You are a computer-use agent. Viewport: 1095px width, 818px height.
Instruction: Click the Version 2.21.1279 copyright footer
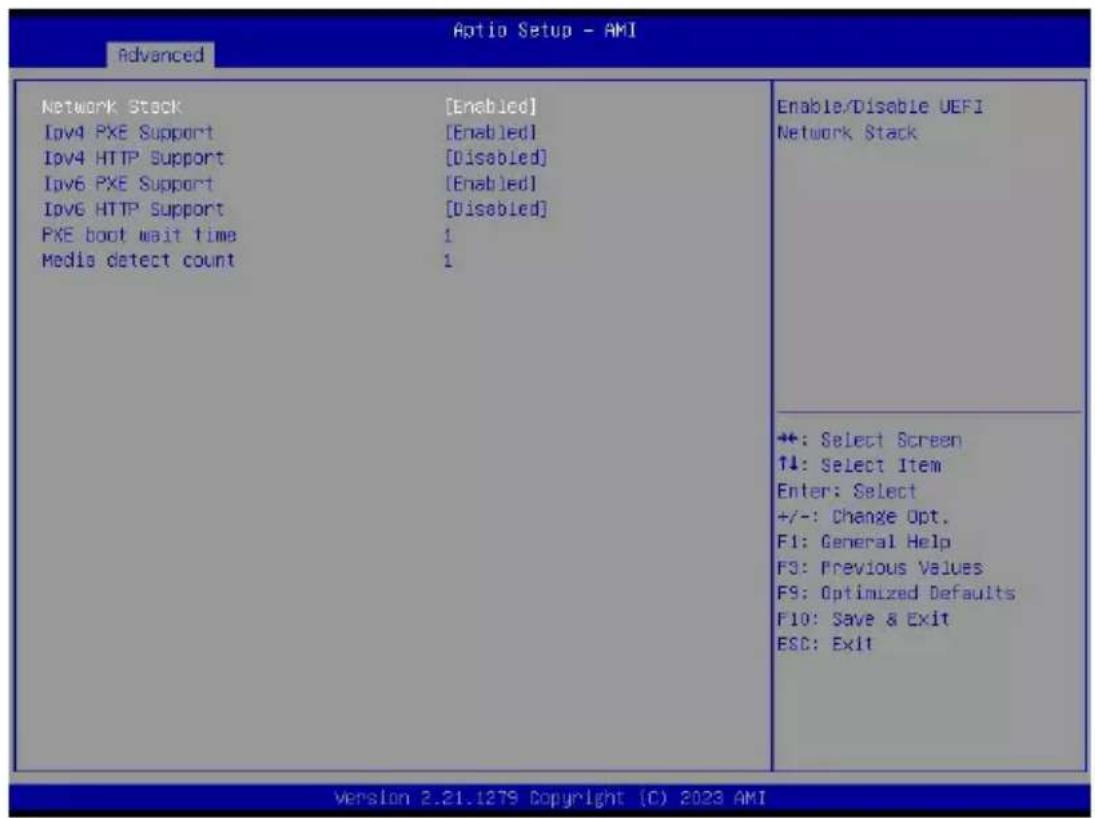pyautogui.click(x=550, y=798)
